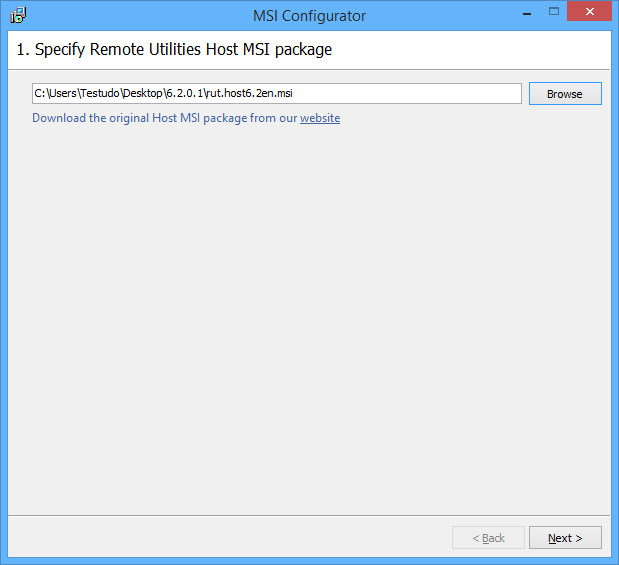Close the MSI Configurator window
The image size is (619, 565).
point(592,14)
